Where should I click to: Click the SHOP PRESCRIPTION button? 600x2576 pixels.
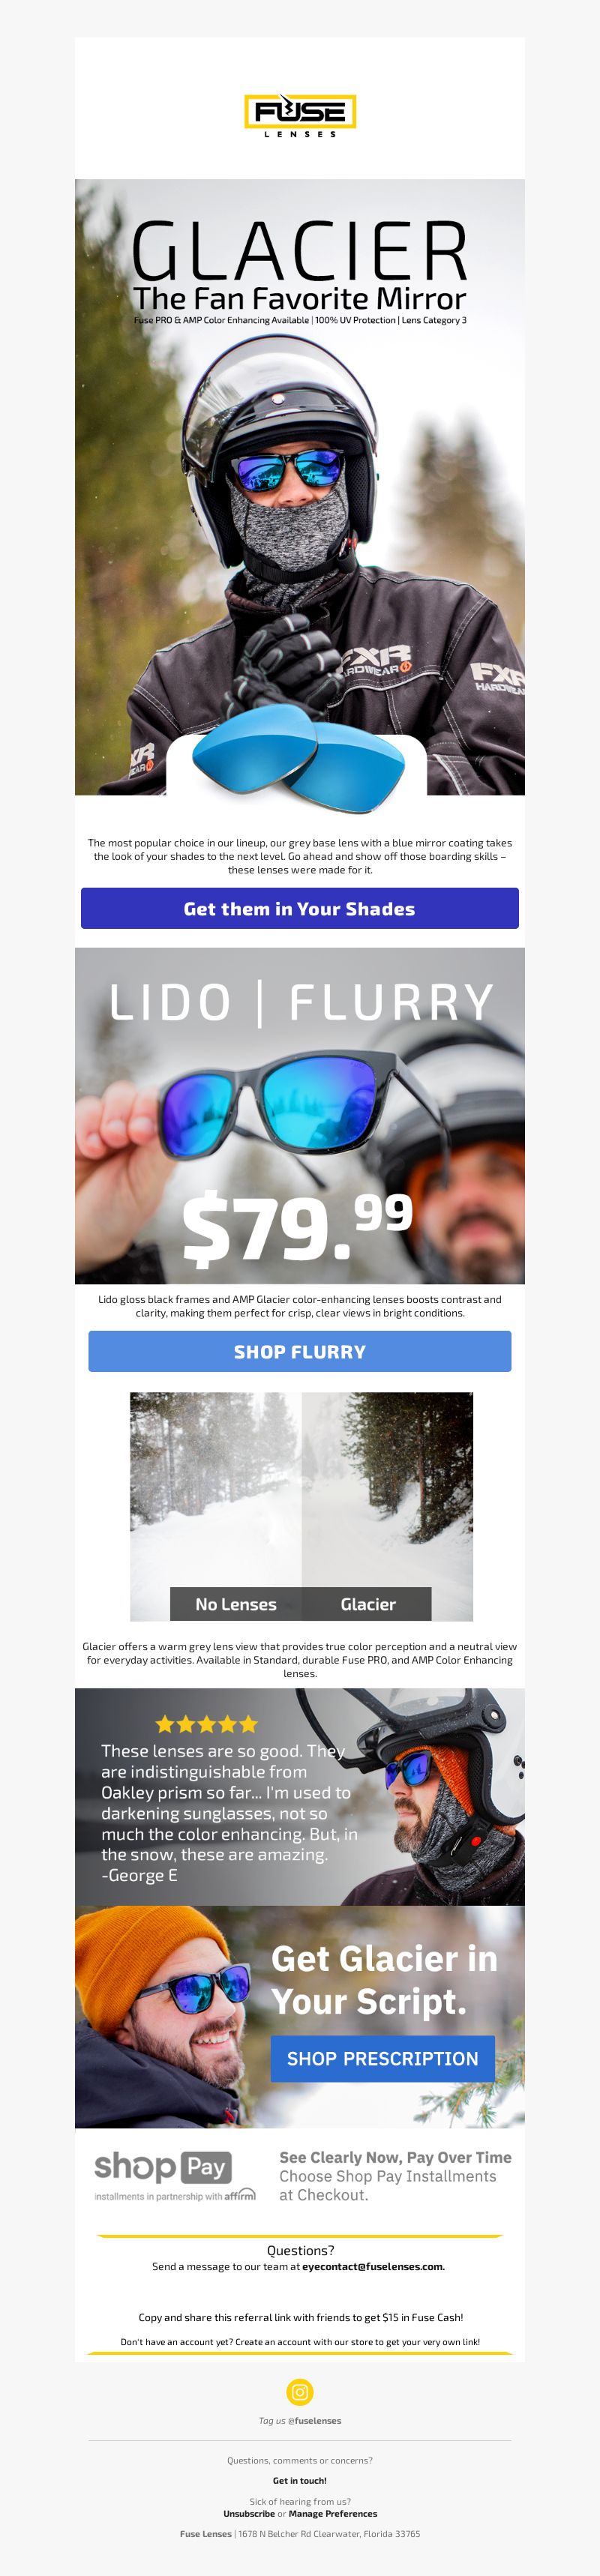click(x=383, y=2058)
